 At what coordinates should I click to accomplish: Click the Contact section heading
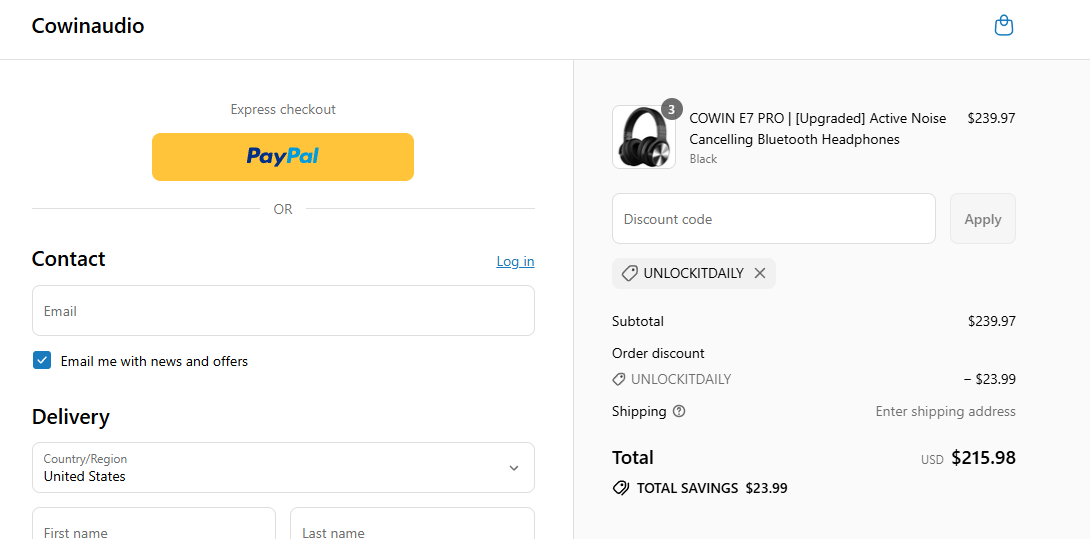click(x=69, y=259)
